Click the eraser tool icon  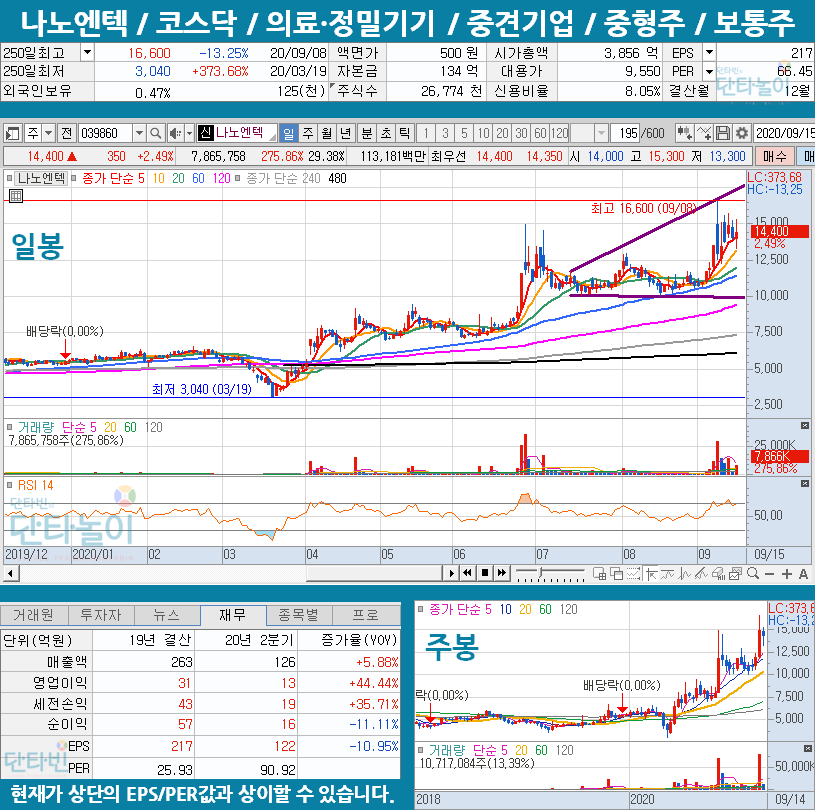(718, 573)
